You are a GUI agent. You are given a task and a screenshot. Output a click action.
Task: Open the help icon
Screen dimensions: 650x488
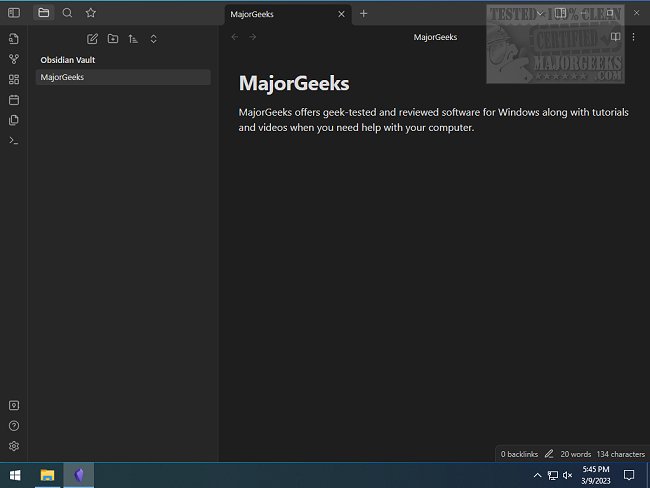[x=14, y=426]
